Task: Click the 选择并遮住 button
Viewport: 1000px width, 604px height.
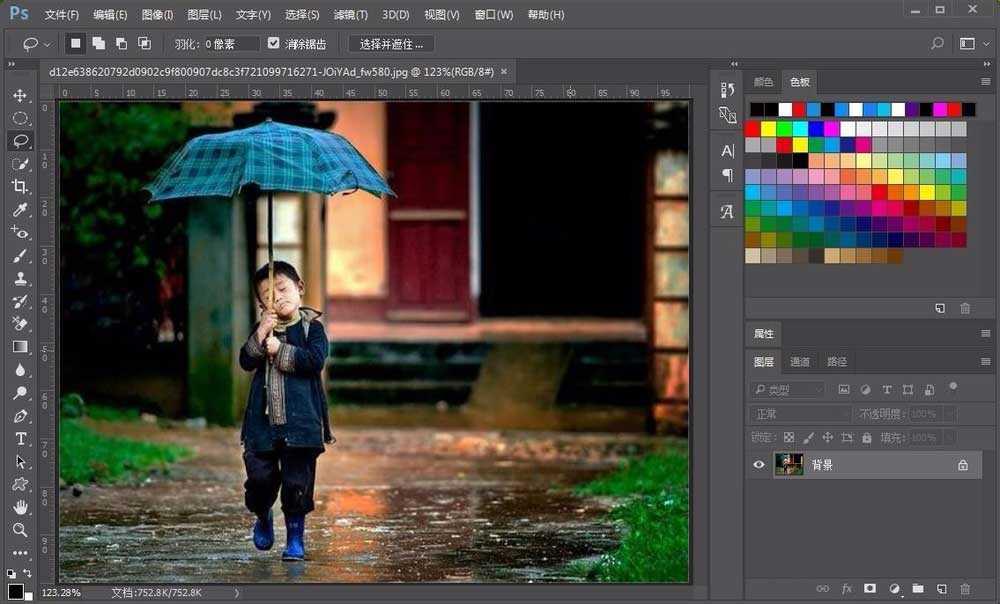Action: [x=394, y=43]
